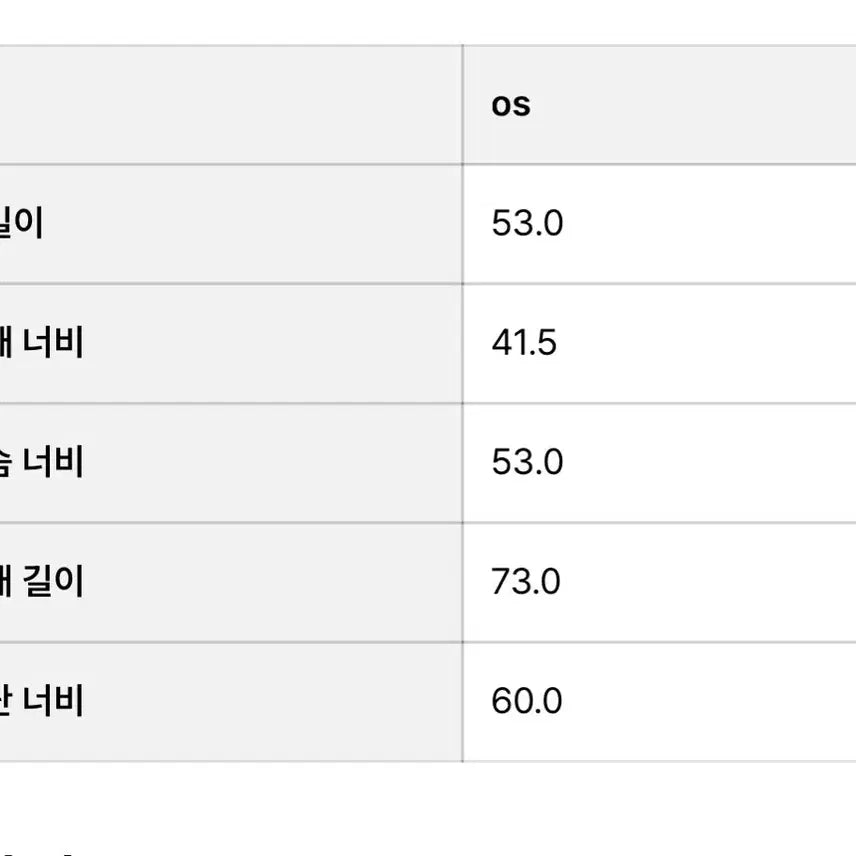Click empty white cell space right of 60.0
Viewport: 856px width, 856px height.
point(700,700)
